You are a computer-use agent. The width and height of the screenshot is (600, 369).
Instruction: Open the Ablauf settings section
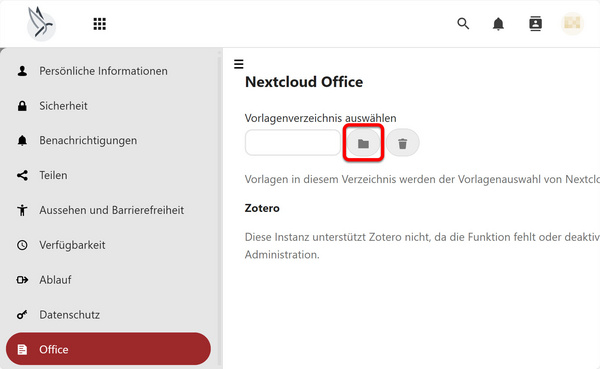pyautogui.click(x=109, y=280)
